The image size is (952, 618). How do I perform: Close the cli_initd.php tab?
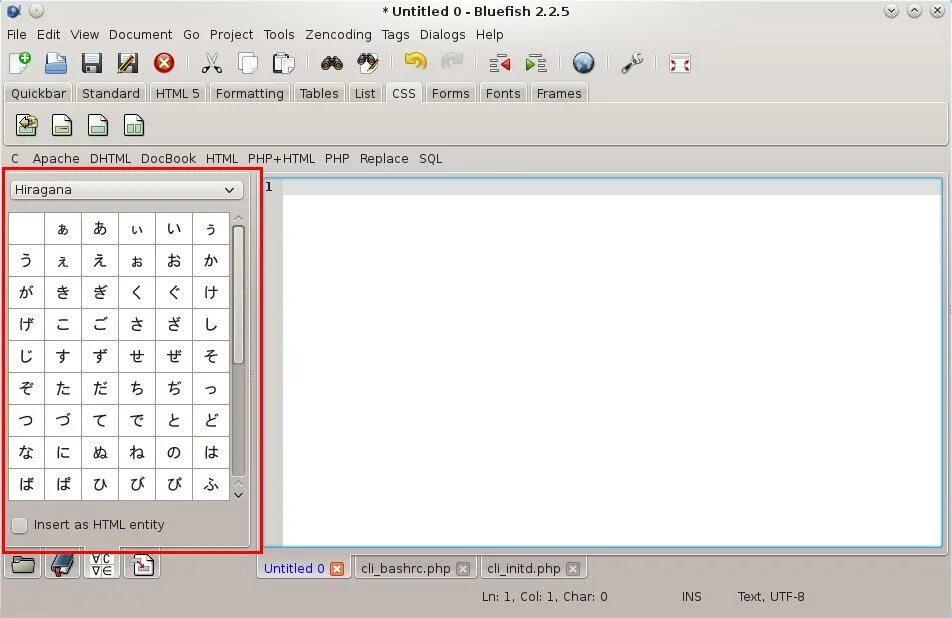coord(573,569)
